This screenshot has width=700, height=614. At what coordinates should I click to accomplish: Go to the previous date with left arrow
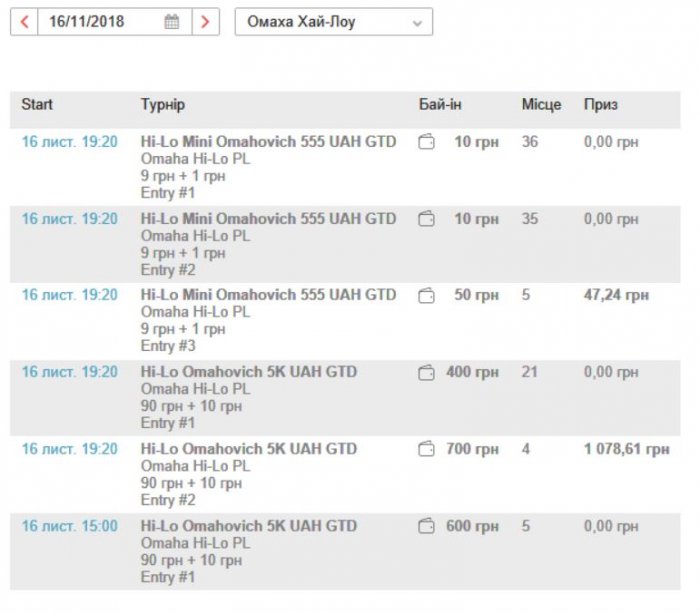[24, 21]
